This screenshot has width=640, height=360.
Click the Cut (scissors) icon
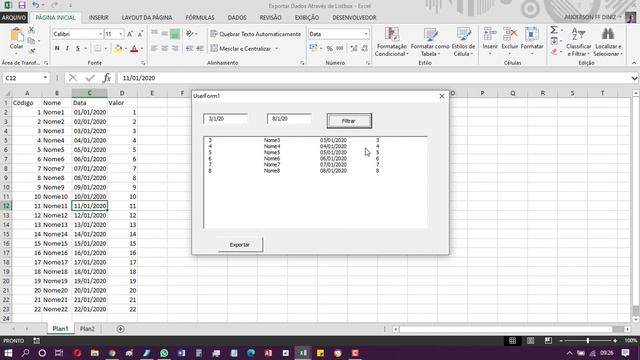tap(31, 30)
